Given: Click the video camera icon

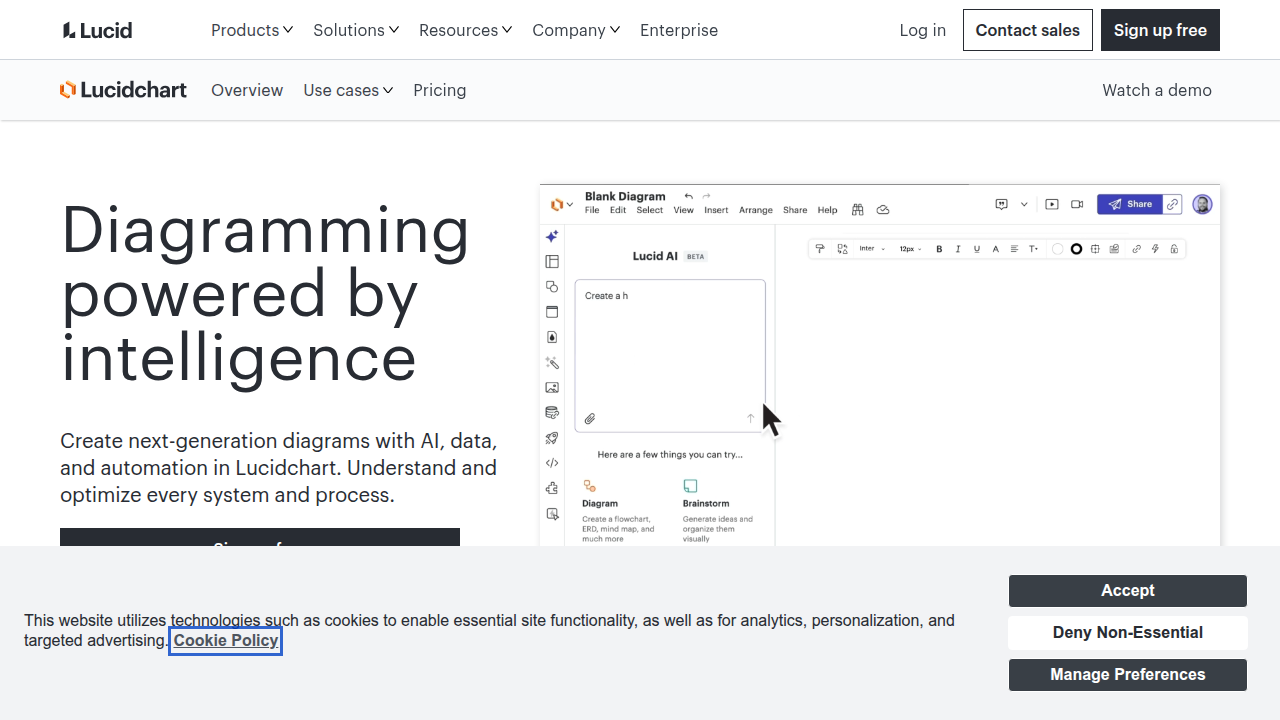Looking at the screenshot, I should tap(1077, 204).
